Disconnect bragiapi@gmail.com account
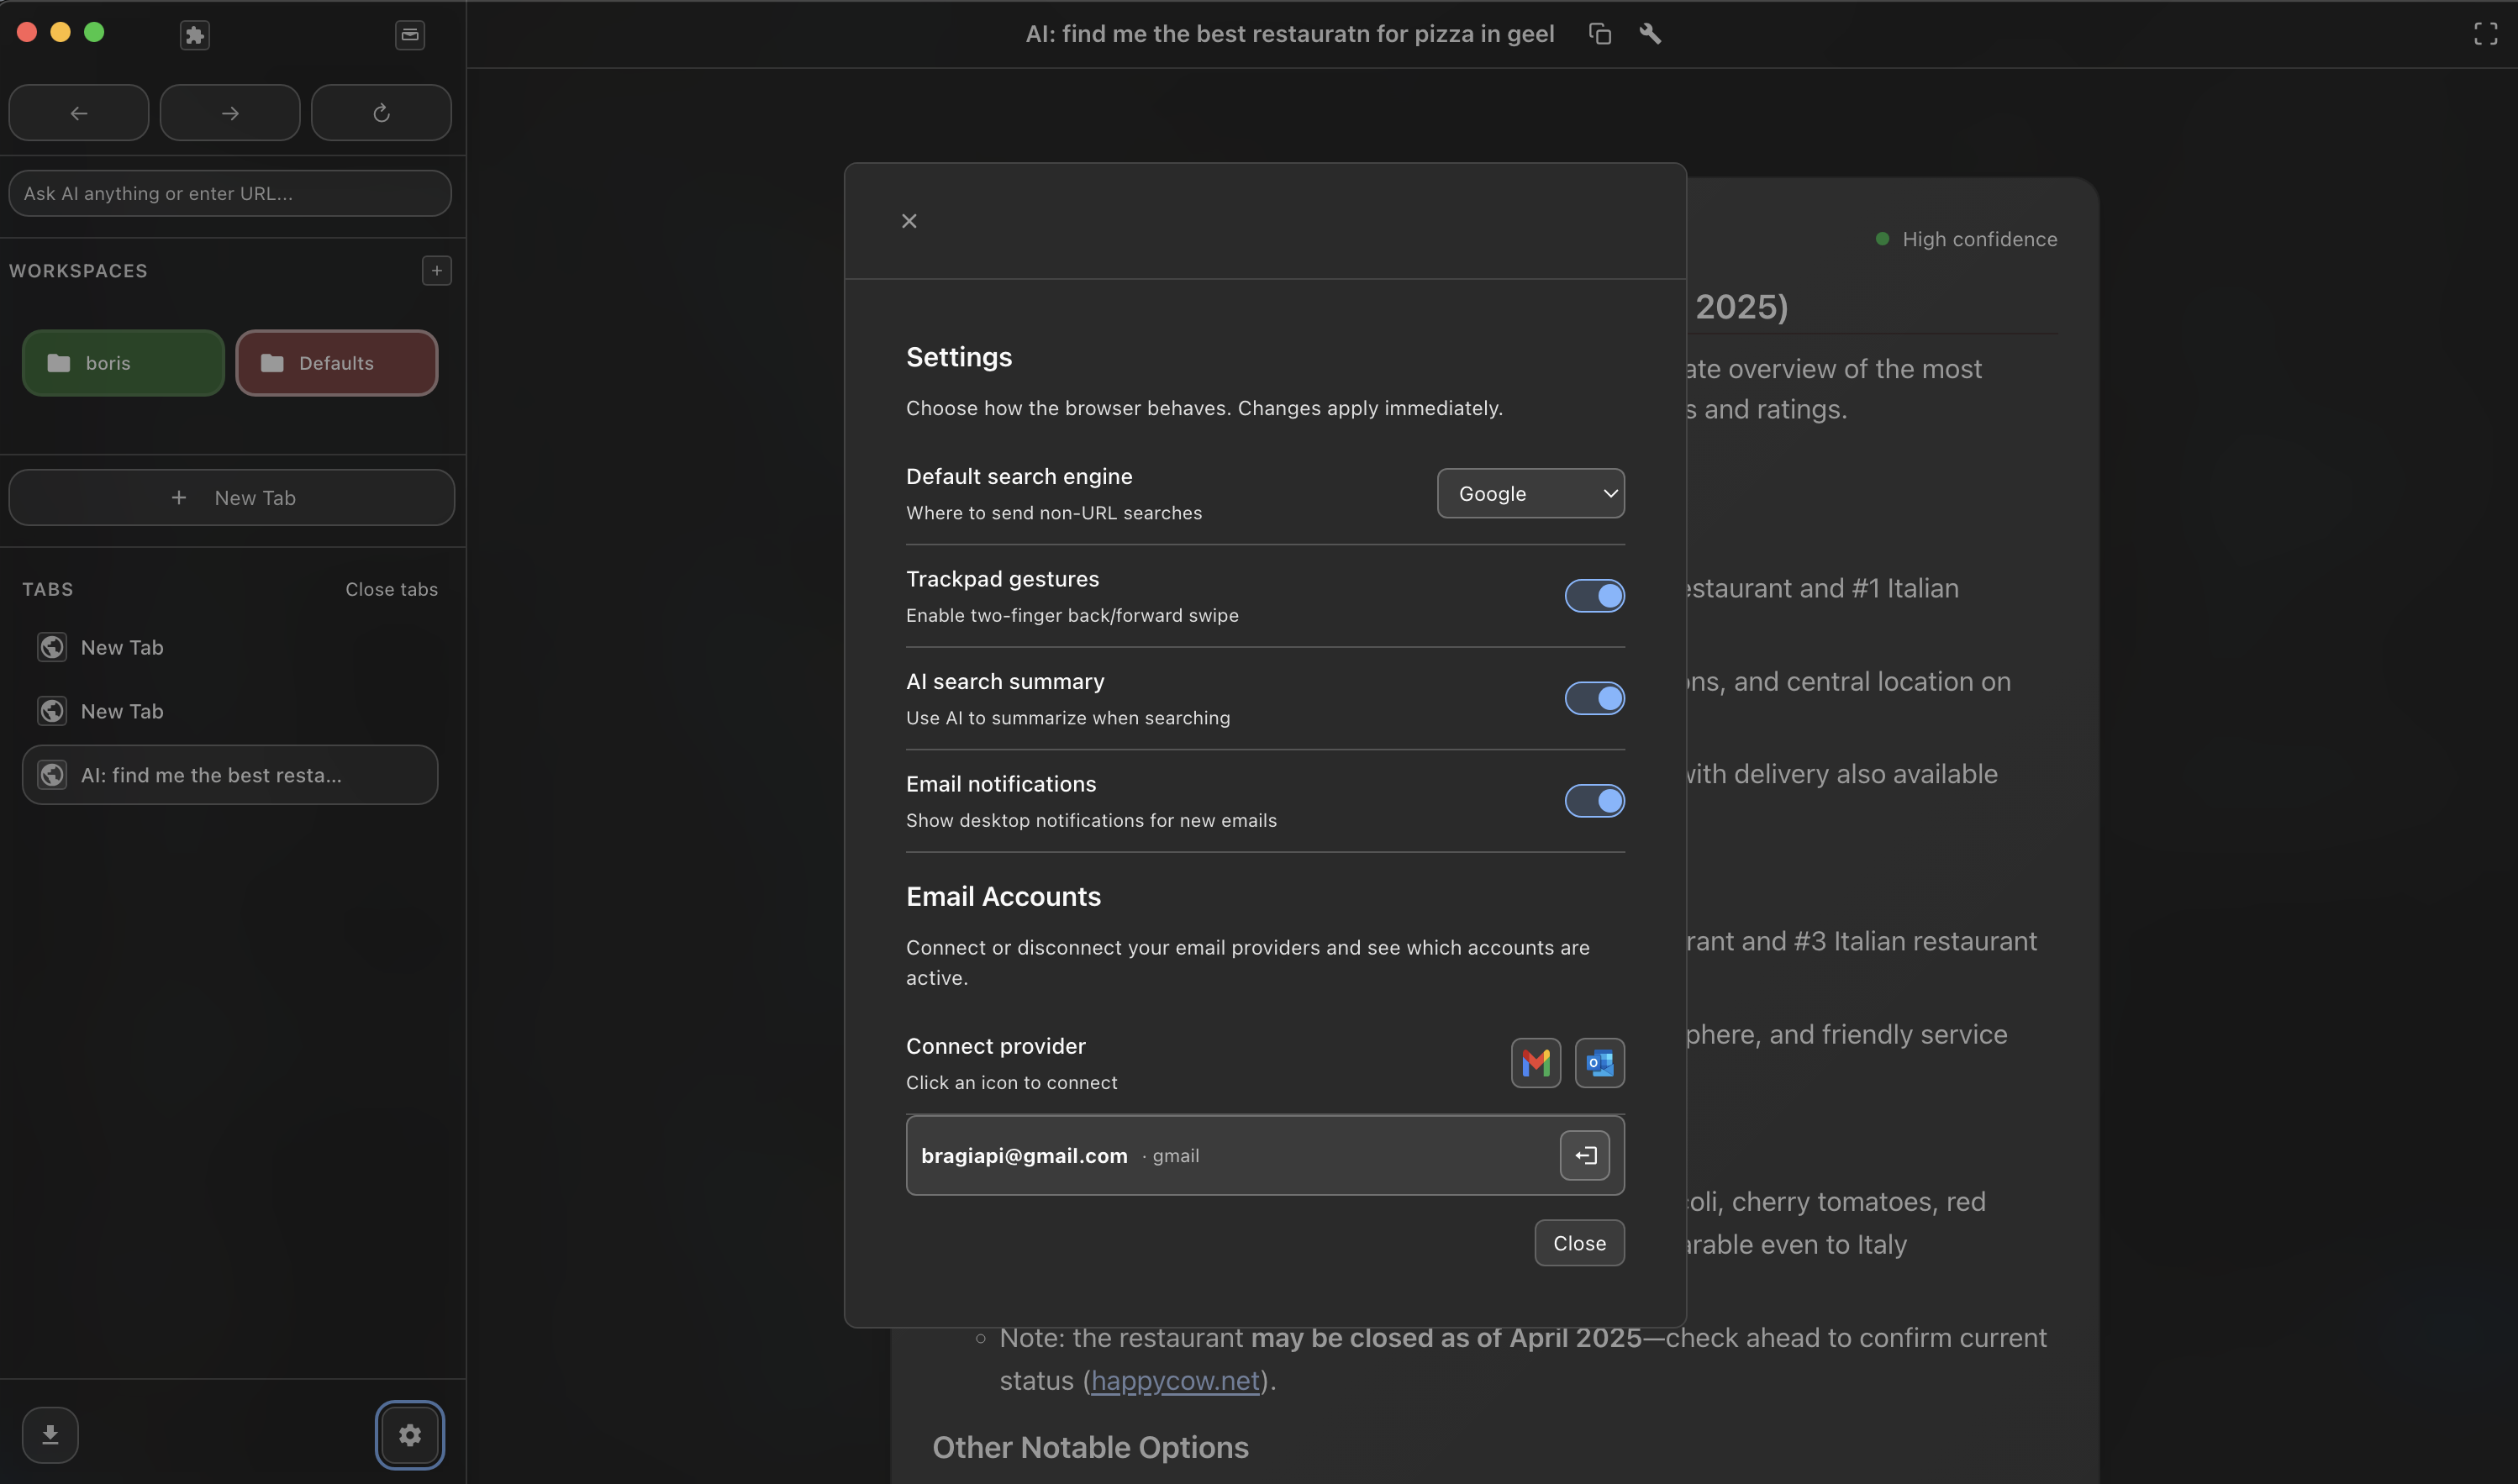 (1585, 1155)
